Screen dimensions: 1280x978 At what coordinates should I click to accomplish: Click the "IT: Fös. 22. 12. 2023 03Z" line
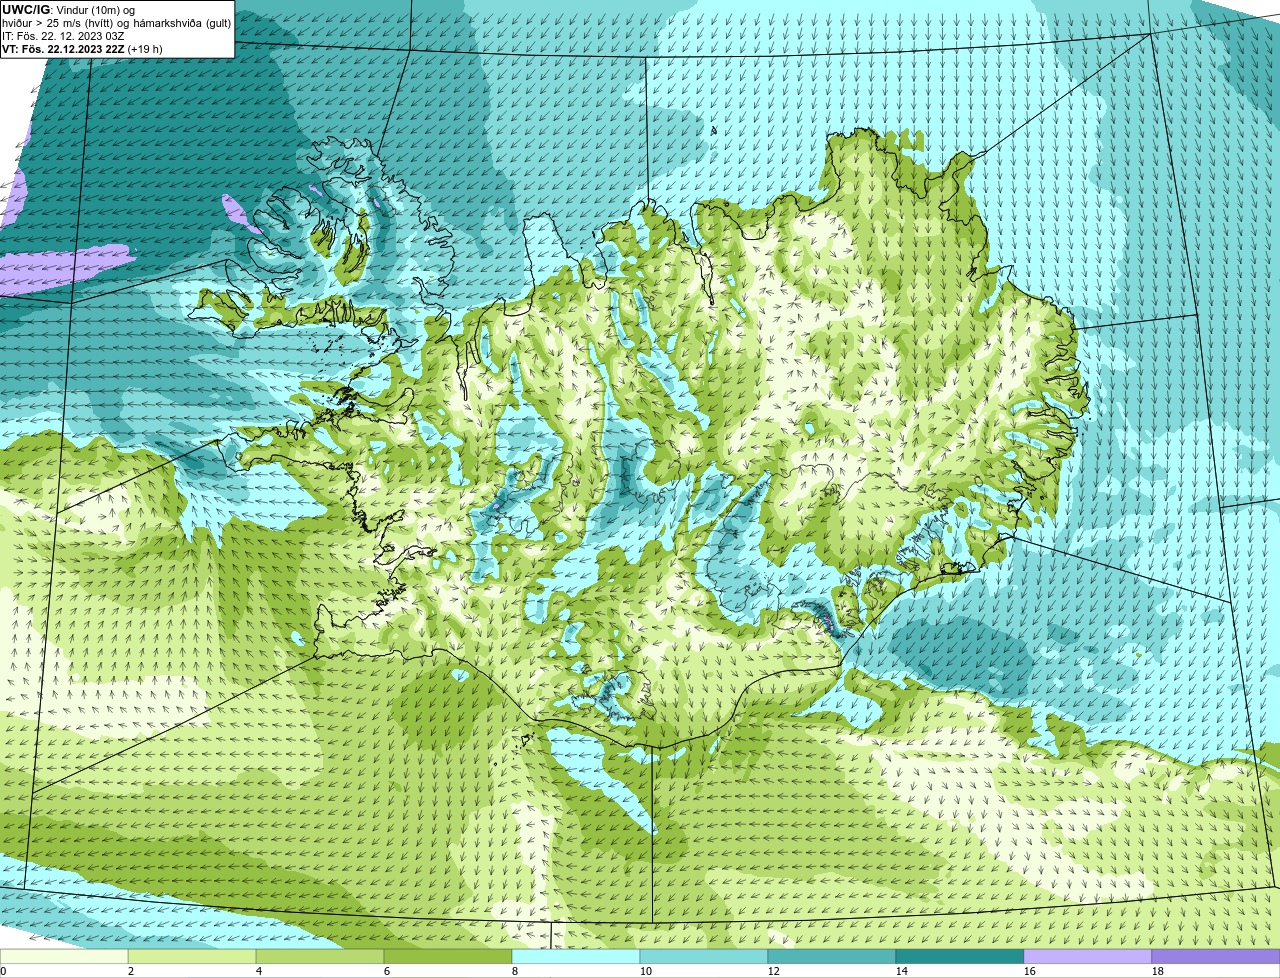point(63,36)
